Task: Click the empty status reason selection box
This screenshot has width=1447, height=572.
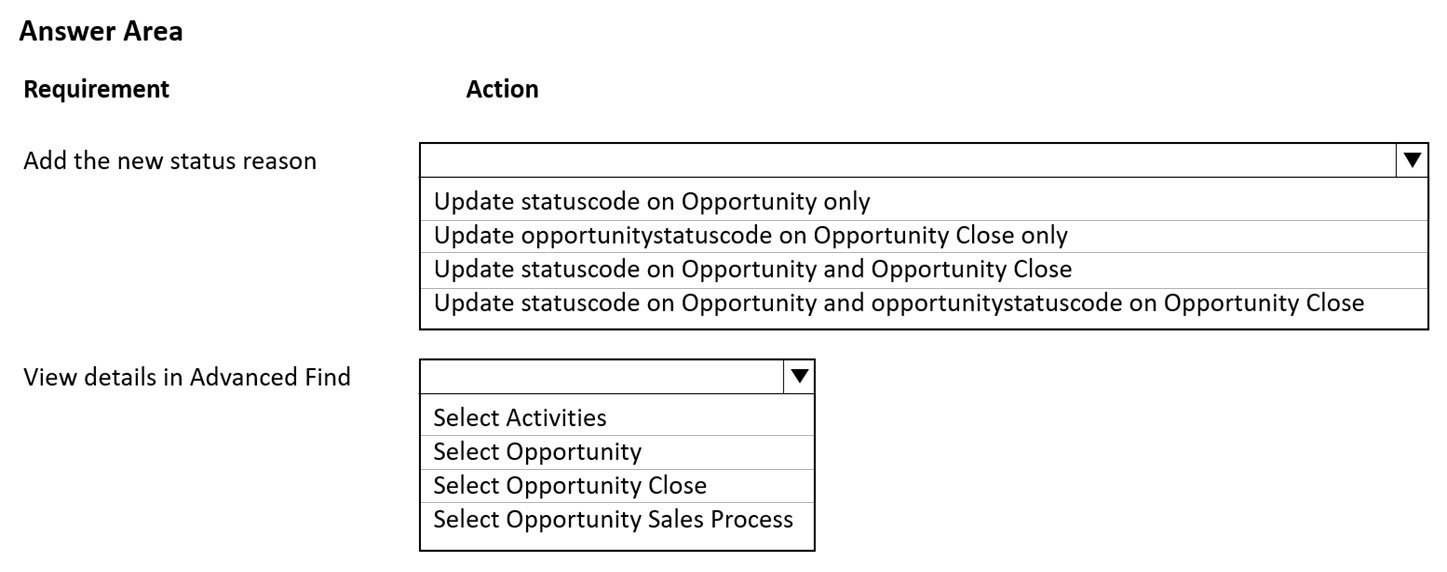Action: click(x=908, y=160)
